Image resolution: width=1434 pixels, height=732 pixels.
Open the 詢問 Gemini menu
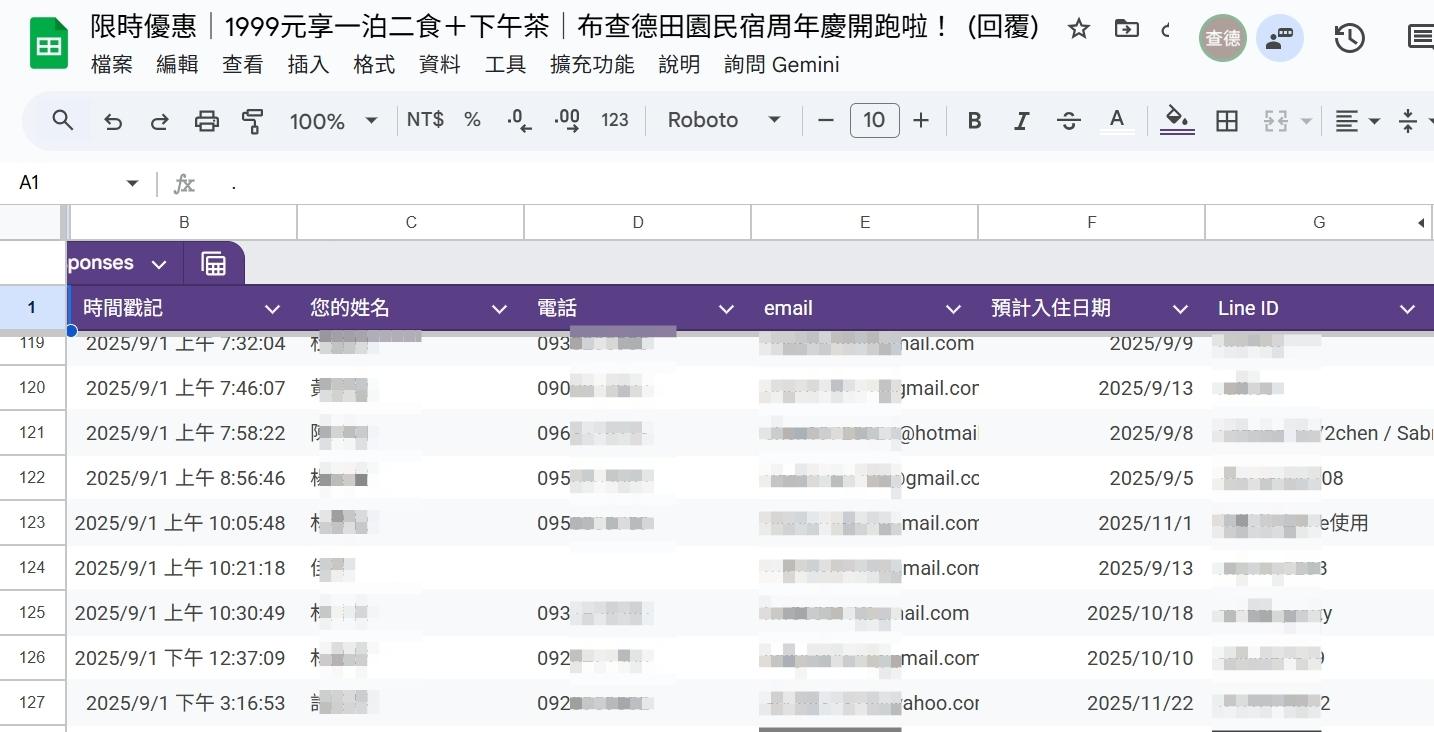(781, 65)
